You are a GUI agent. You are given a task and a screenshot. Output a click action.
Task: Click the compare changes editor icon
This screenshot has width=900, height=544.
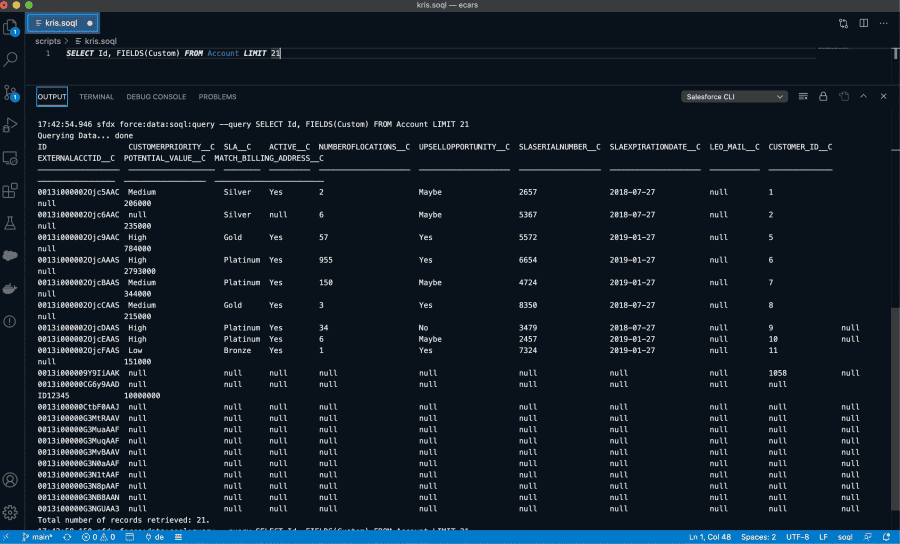coord(843,24)
